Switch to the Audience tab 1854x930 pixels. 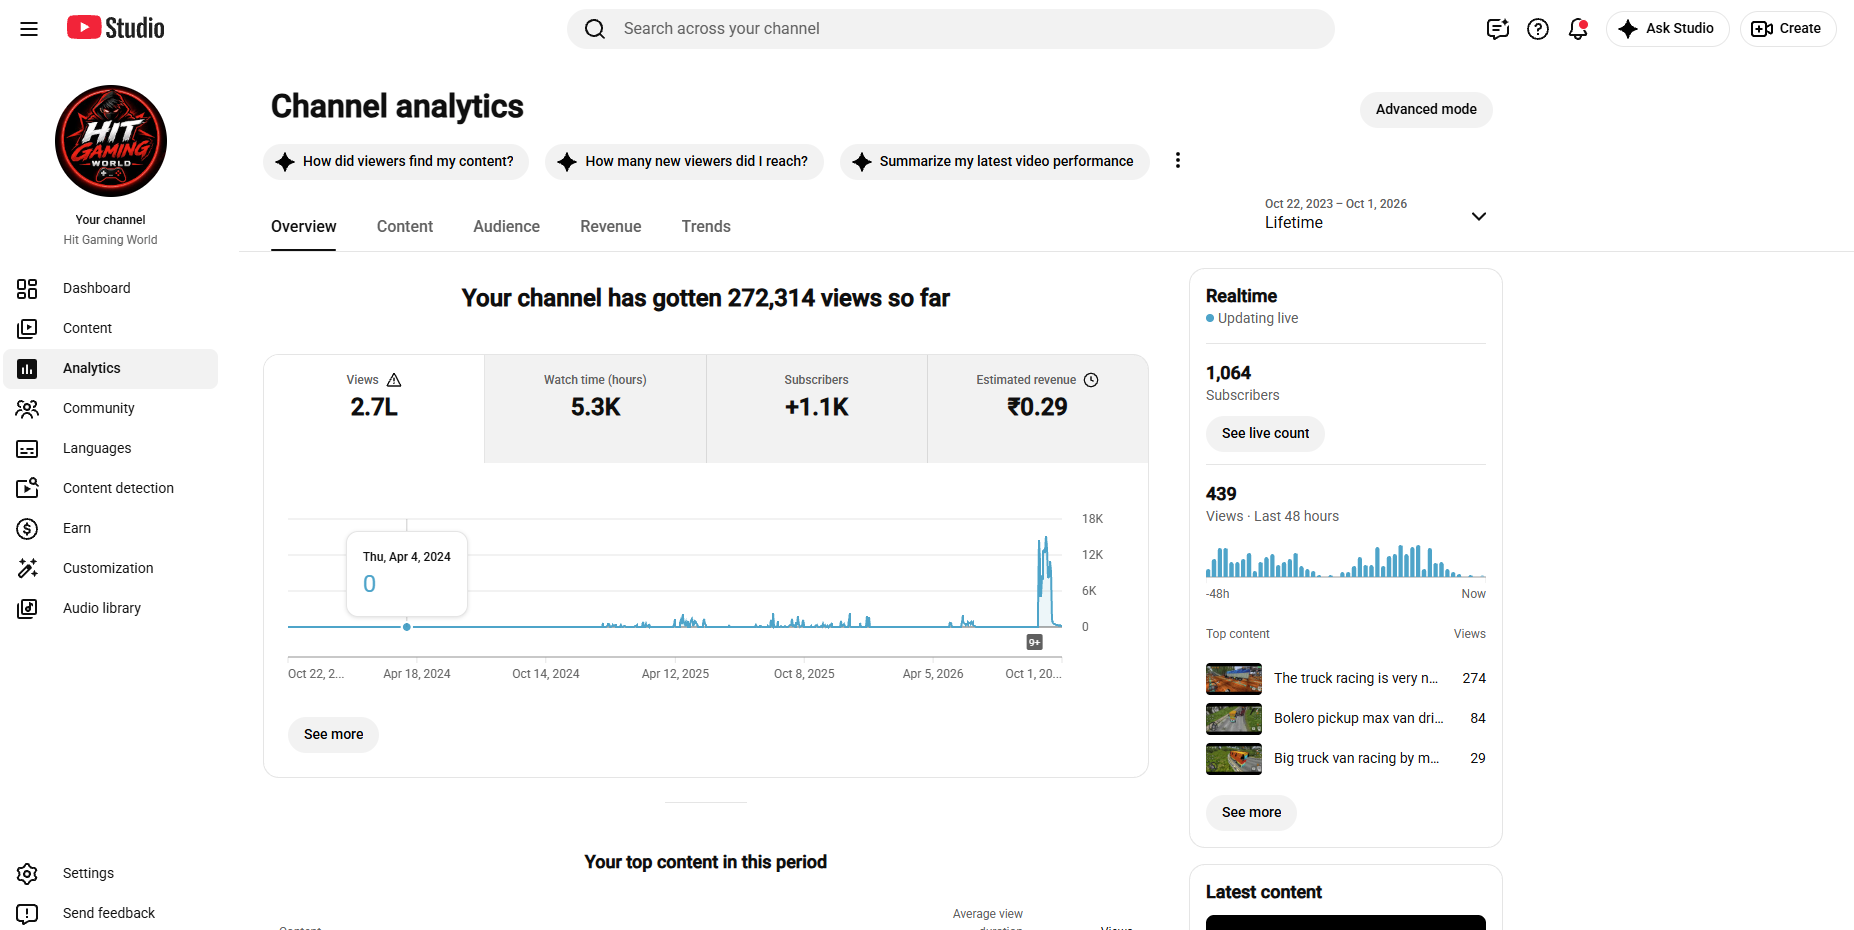point(507,227)
